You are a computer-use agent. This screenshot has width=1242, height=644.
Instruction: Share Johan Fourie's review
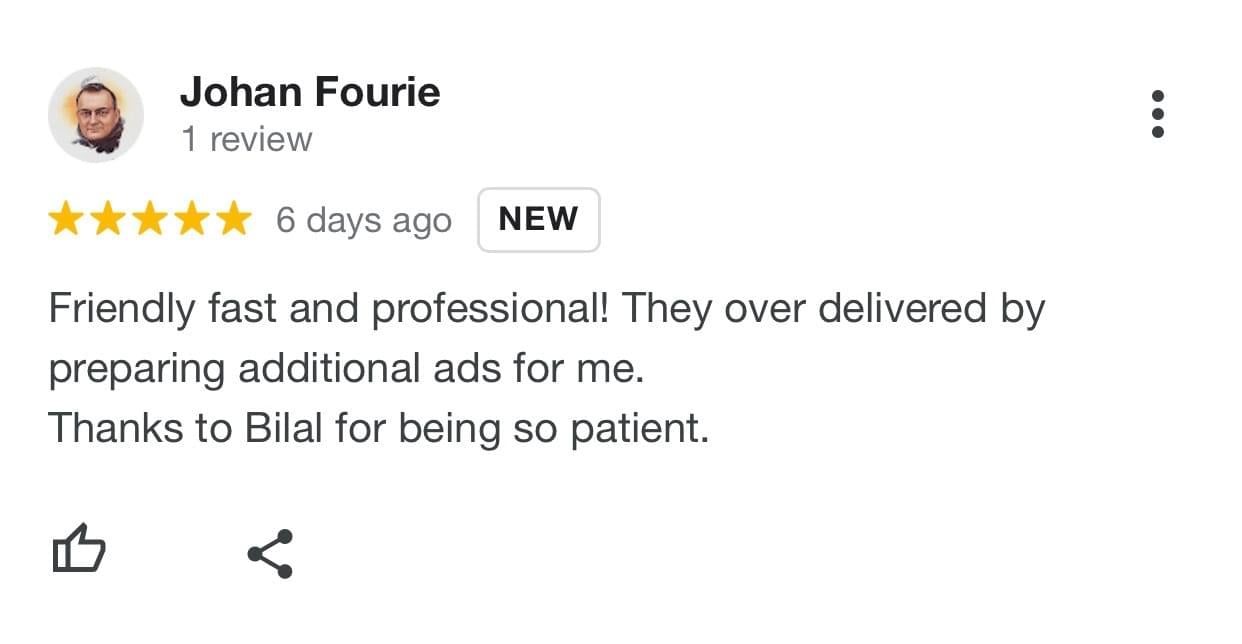270,554
